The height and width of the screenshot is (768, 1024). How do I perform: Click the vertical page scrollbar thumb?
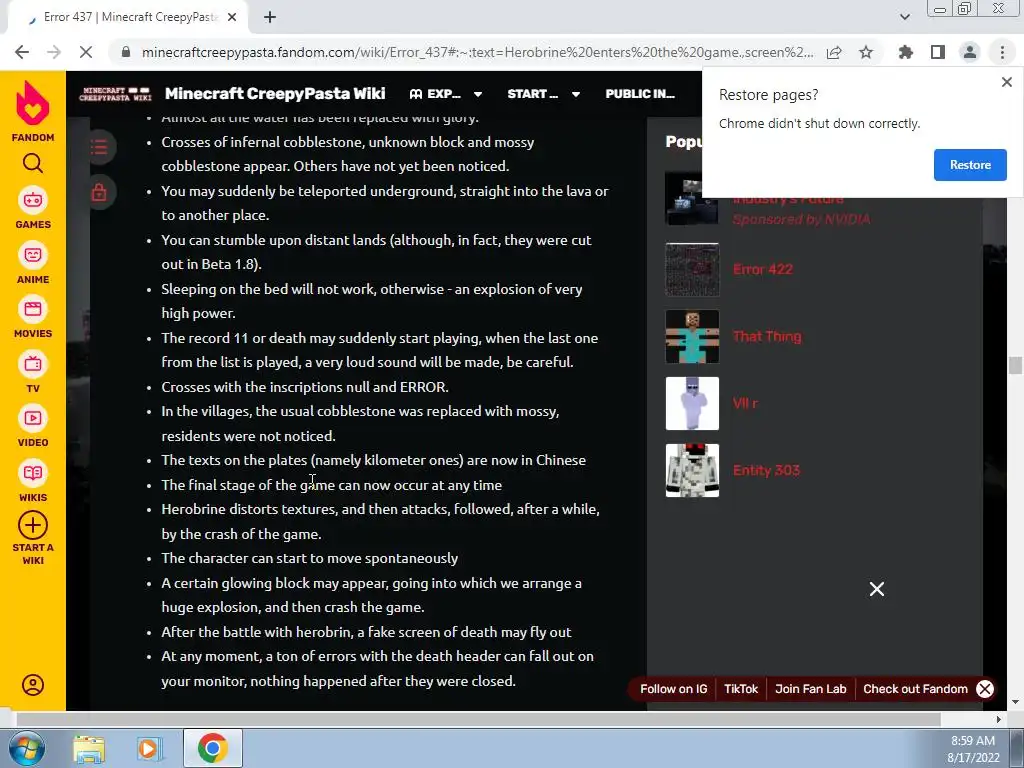click(x=1015, y=365)
